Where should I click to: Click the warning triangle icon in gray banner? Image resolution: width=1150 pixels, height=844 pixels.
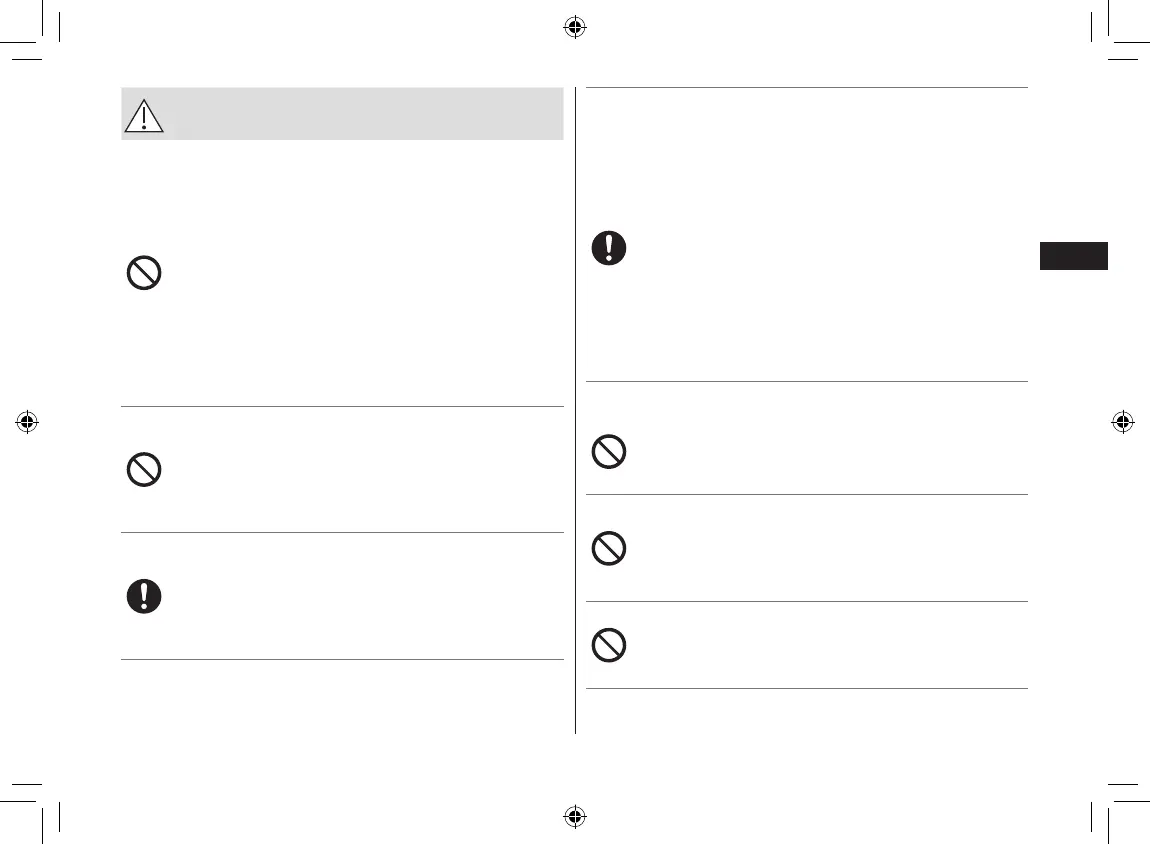145,117
